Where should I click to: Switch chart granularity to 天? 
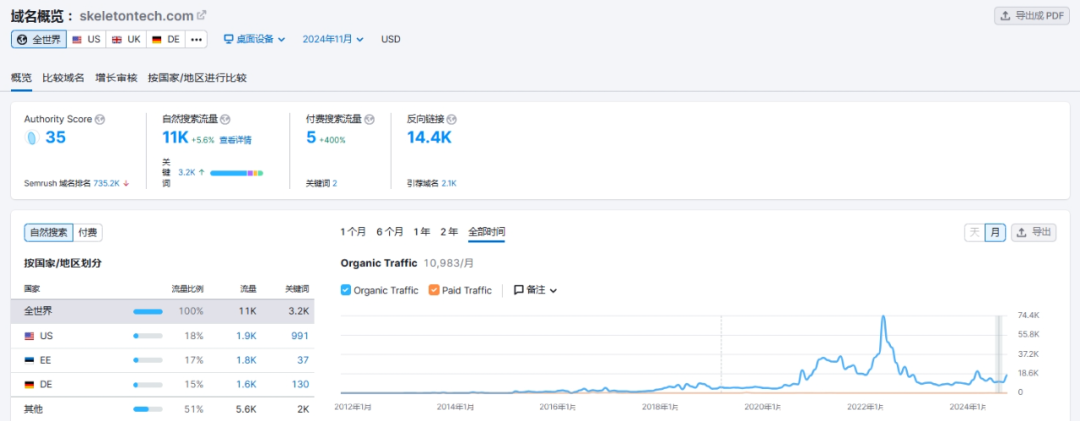point(975,233)
